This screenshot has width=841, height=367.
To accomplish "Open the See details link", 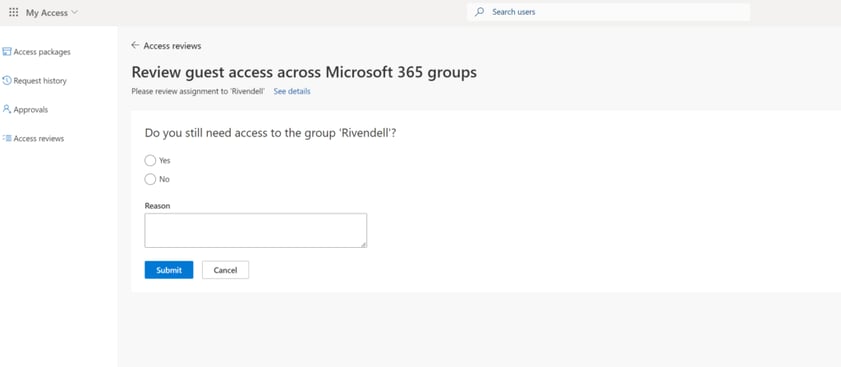I will pyautogui.click(x=292, y=91).
